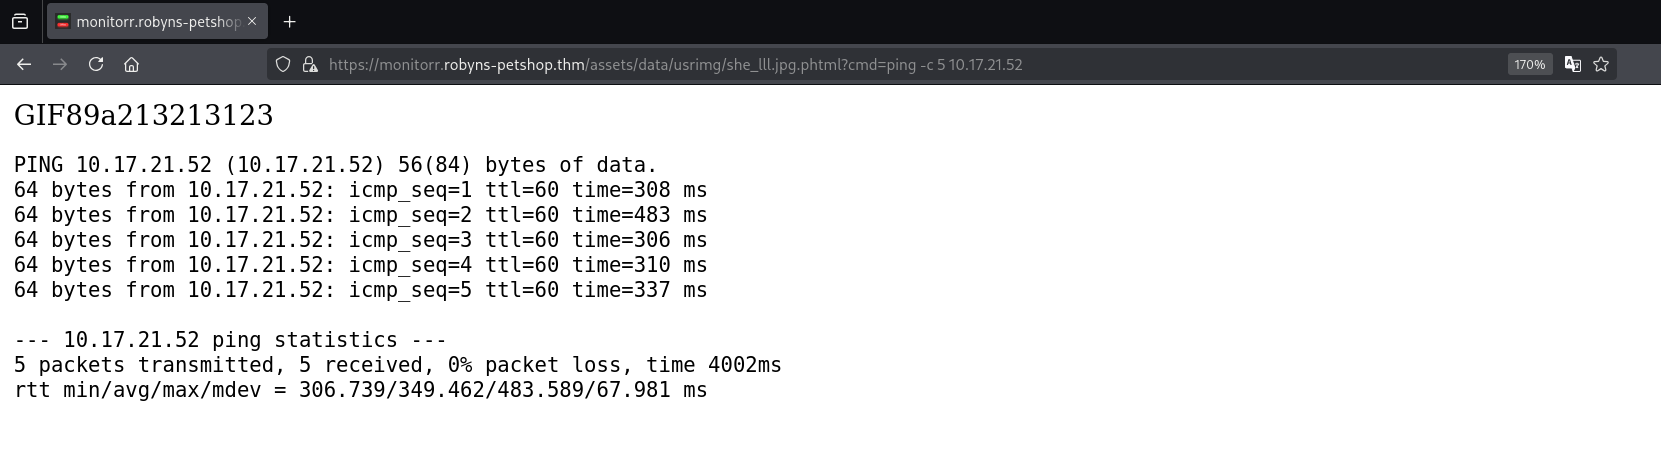Close the monitorr.robyns-petshop tab
1661x466 pixels.
[x=252, y=21]
